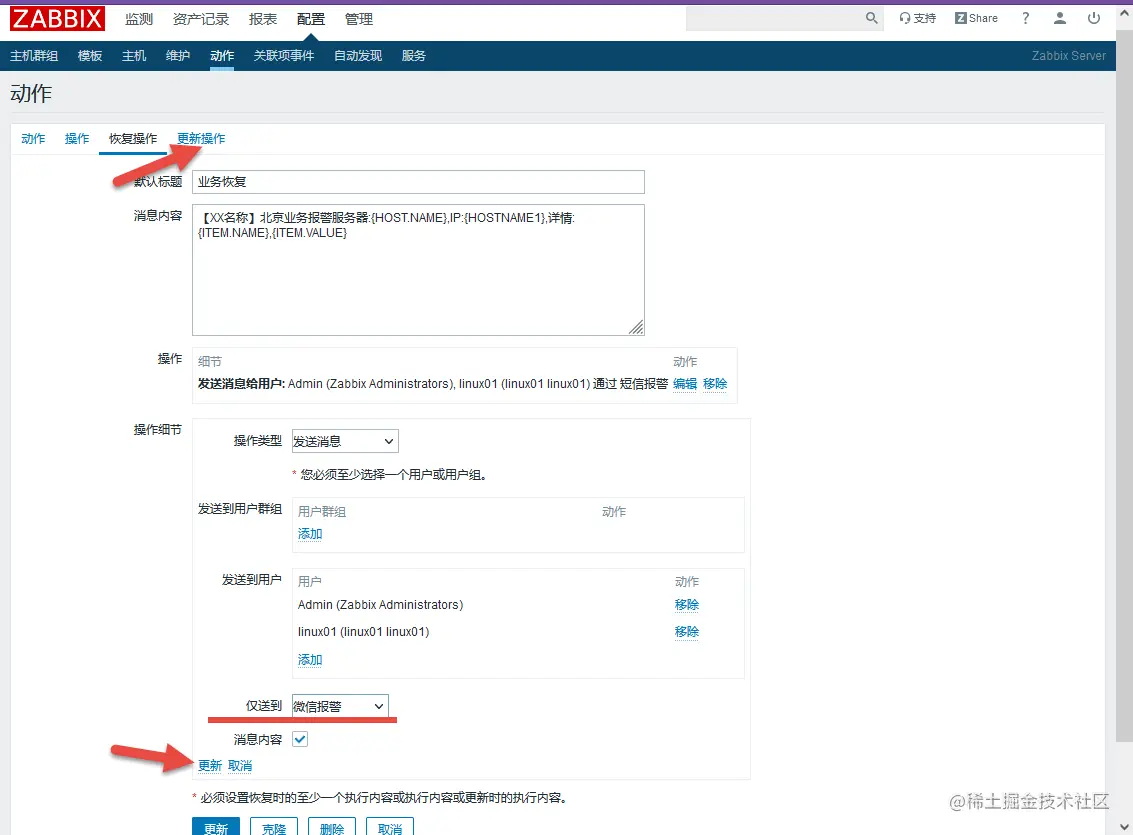Open the 仅送到 微信报警 dropdown

pyautogui.click(x=340, y=706)
